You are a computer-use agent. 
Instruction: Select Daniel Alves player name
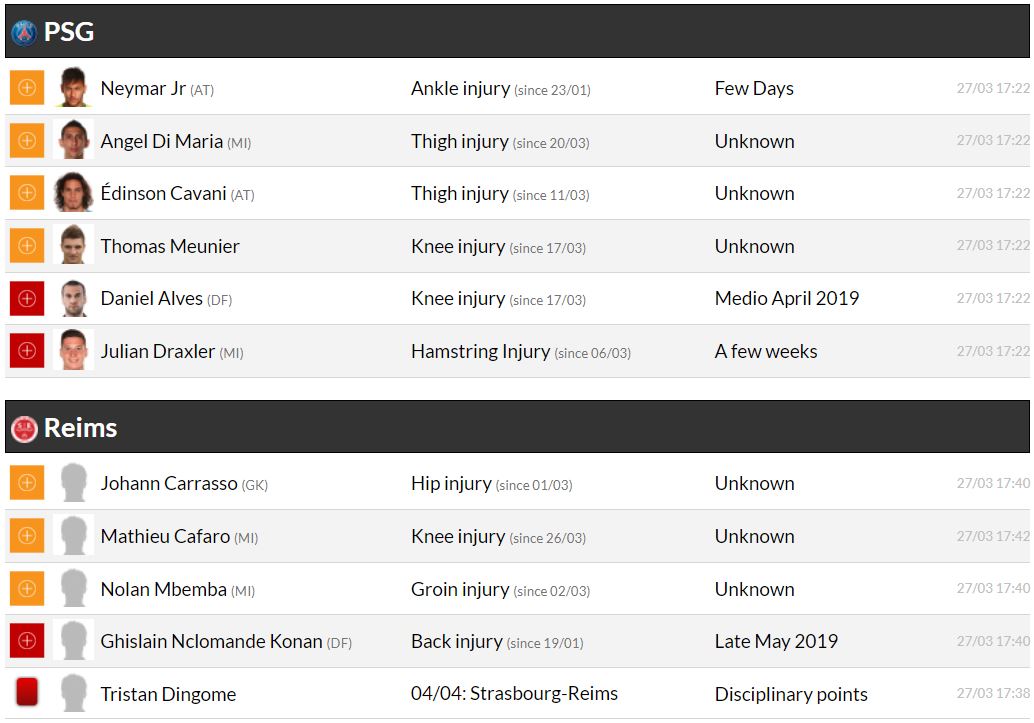coord(152,298)
